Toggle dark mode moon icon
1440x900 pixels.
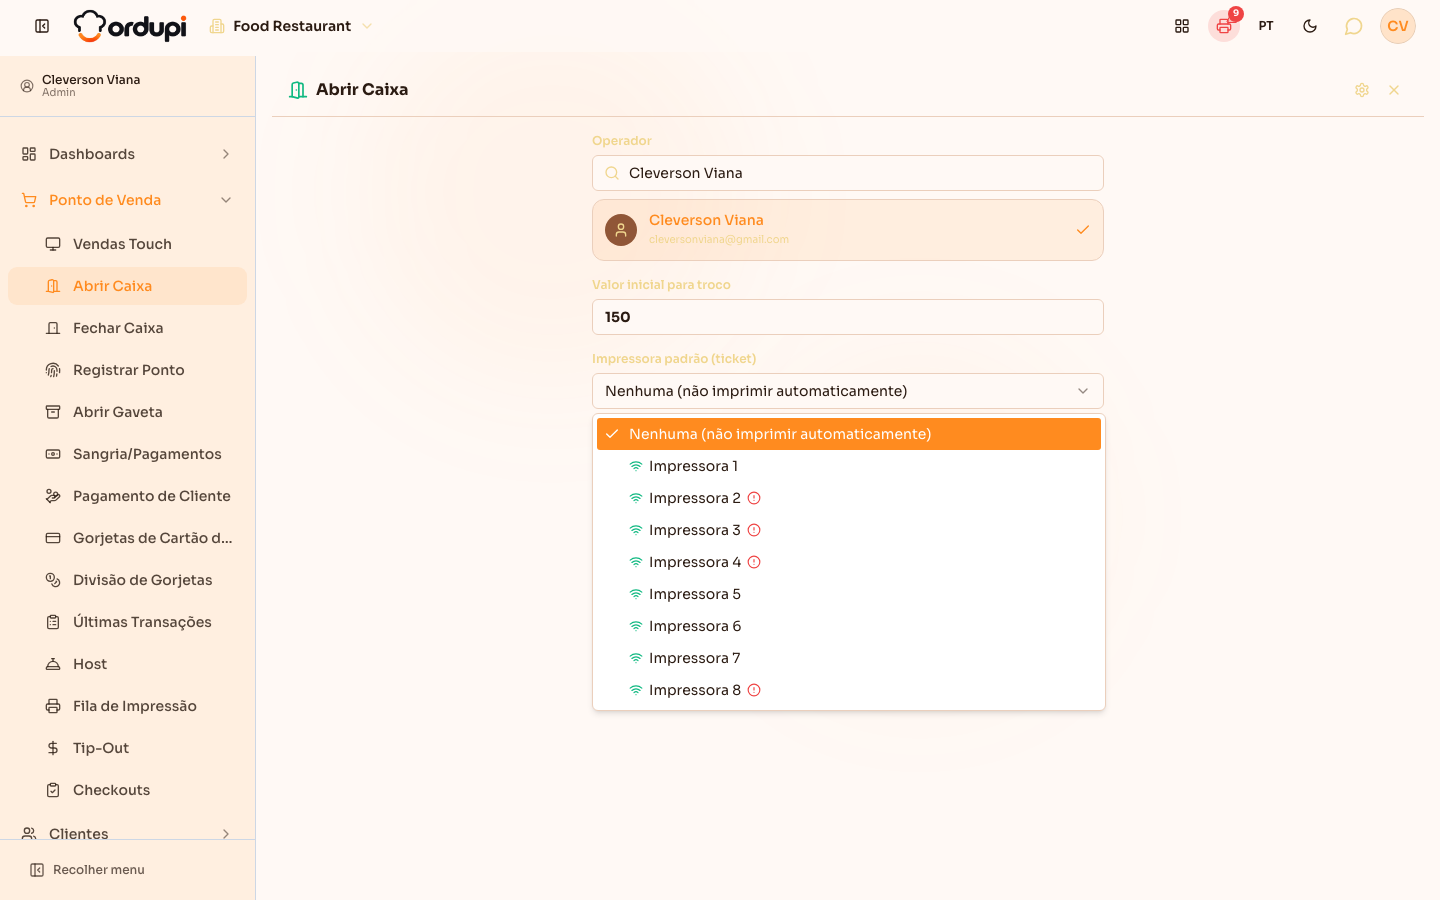(x=1310, y=26)
